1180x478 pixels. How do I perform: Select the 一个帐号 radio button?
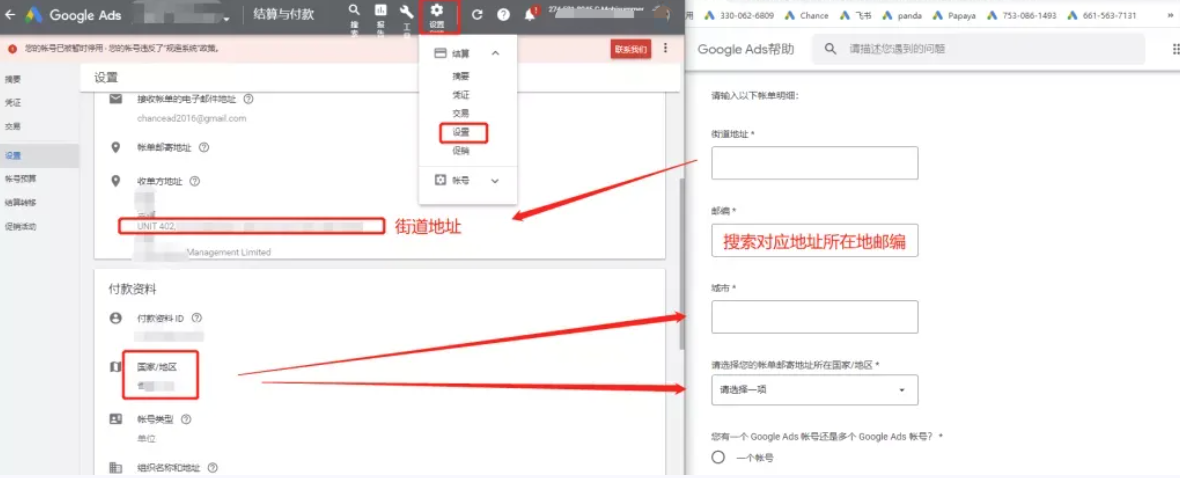[x=718, y=457]
